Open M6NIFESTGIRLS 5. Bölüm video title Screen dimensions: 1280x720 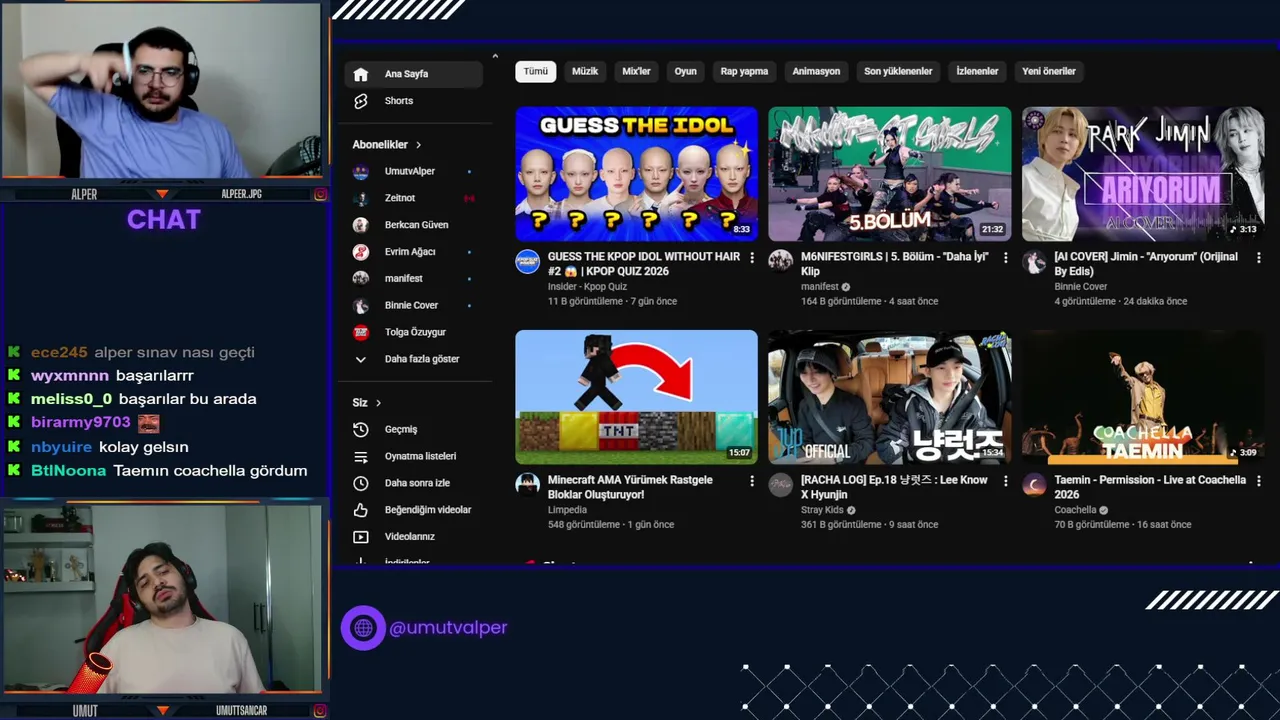(895, 264)
